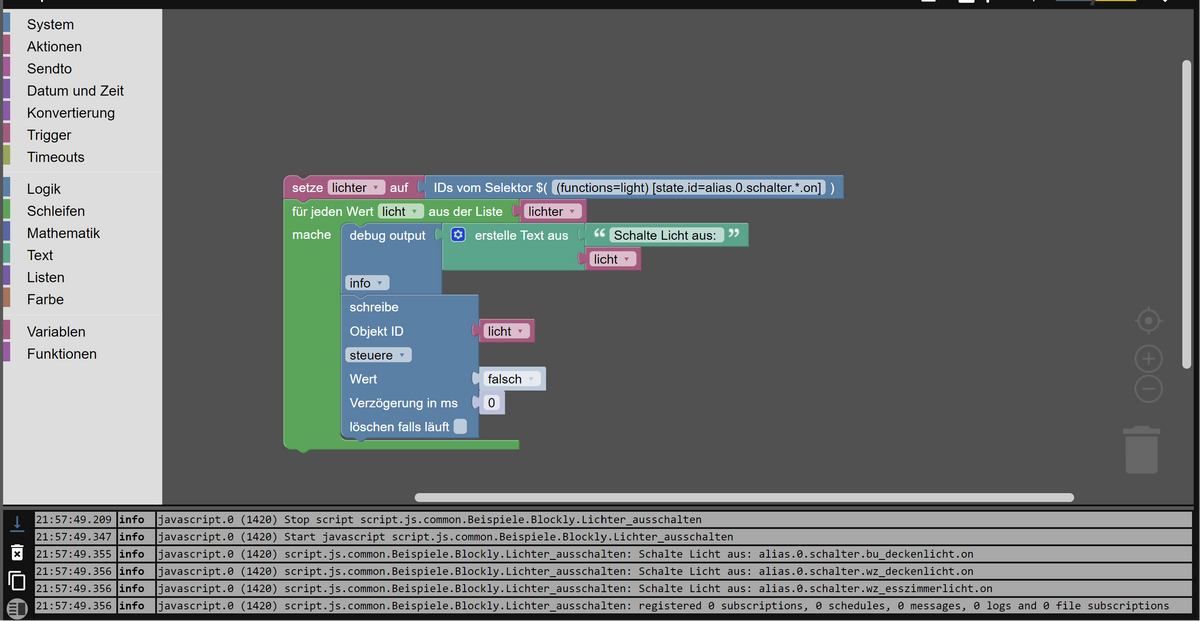1200x621 pixels.
Task: Select the 'schreibe' block label
Action: tap(374, 307)
